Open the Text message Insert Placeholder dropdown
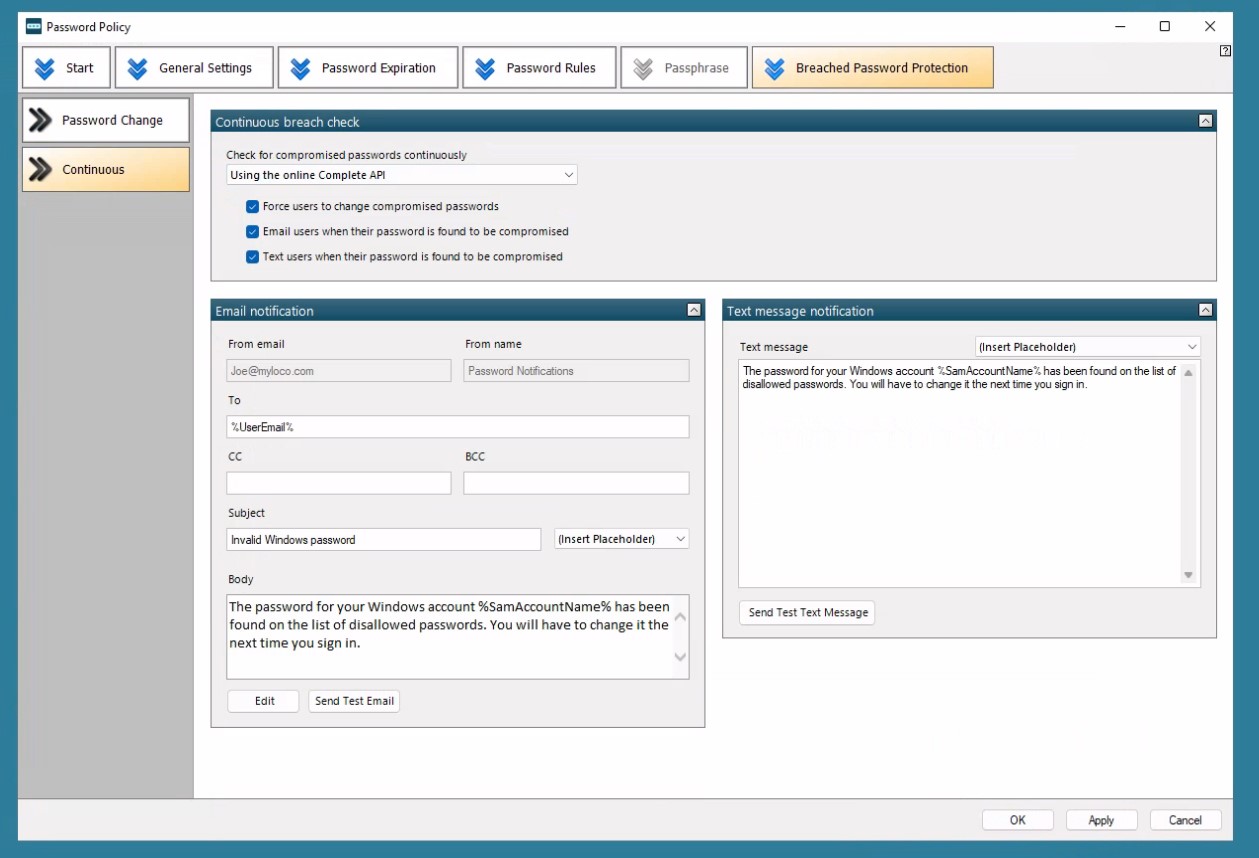The height and width of the screenshot is (858, 1259). (x=1088, y=347)
